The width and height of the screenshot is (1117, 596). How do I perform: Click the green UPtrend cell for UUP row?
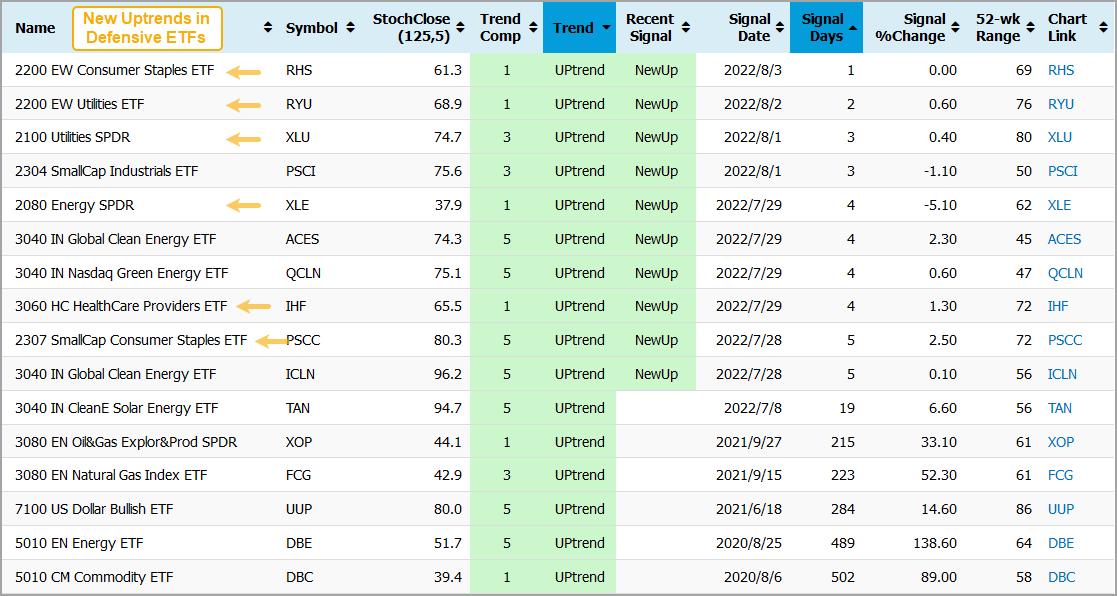[x=579, y=509]
